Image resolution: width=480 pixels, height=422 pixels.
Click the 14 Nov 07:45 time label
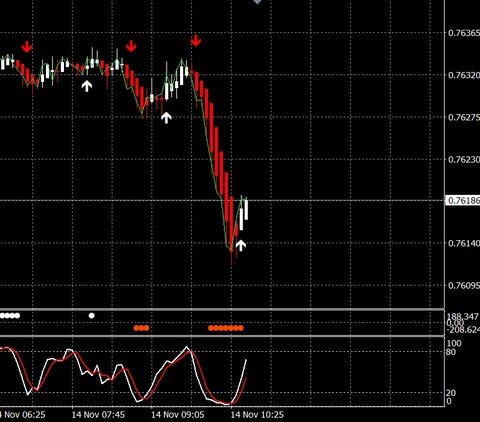pyautogui.click(x=98, y=415)
